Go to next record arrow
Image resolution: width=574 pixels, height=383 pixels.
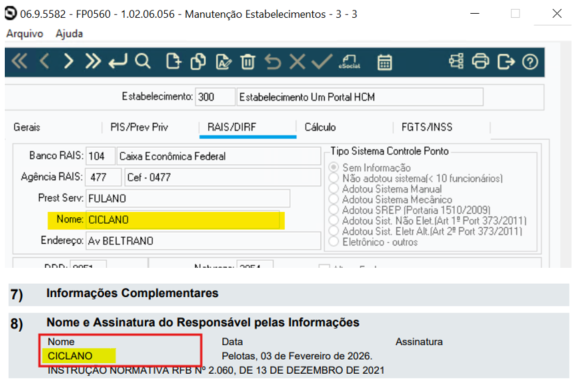pyautogui.click(x=68, y=61)
